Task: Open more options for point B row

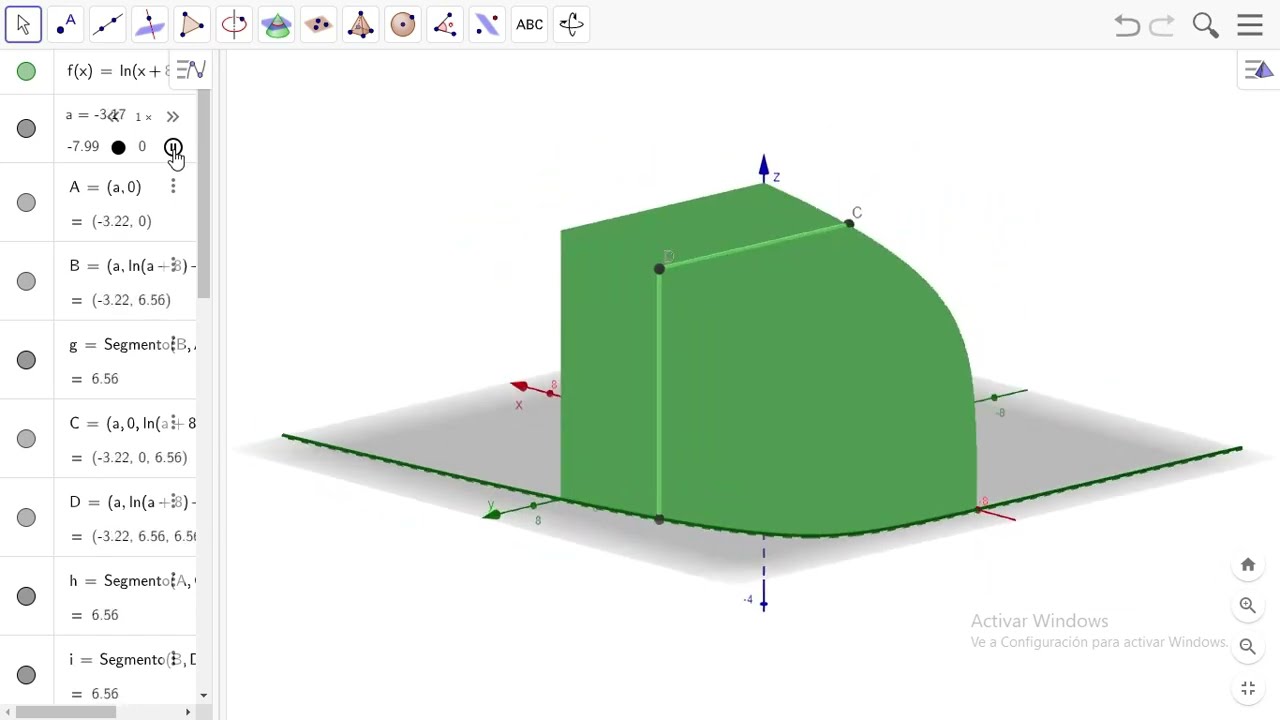Action: pos(173,266)
